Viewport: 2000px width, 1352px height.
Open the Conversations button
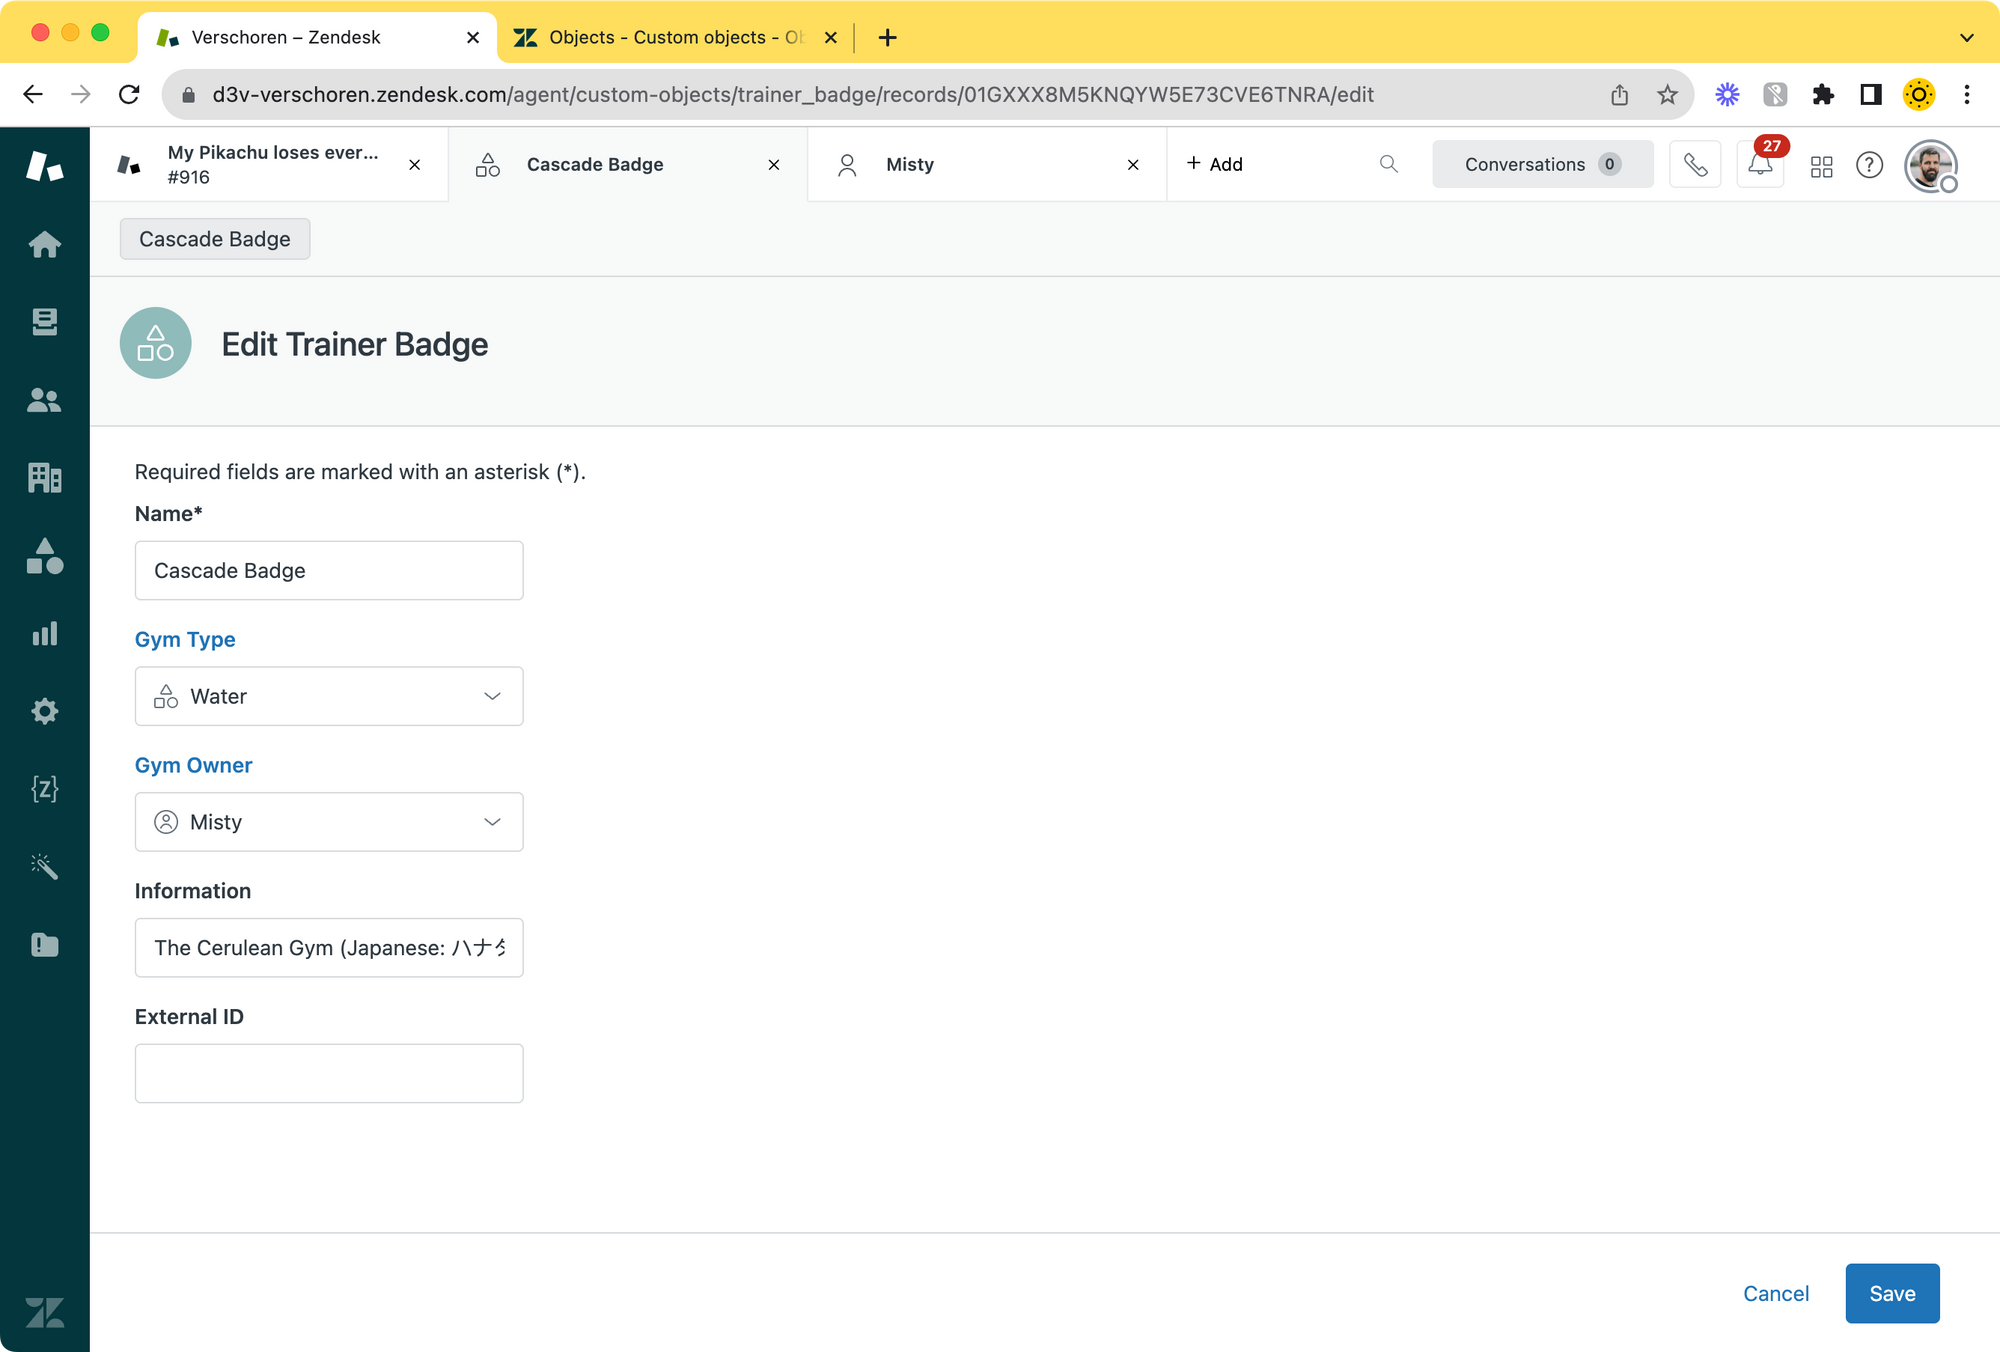click(1541, 165)
